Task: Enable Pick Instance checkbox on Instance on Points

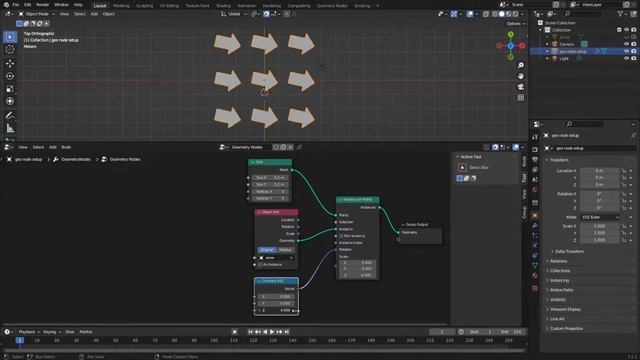Action: [x=341, y=236]
